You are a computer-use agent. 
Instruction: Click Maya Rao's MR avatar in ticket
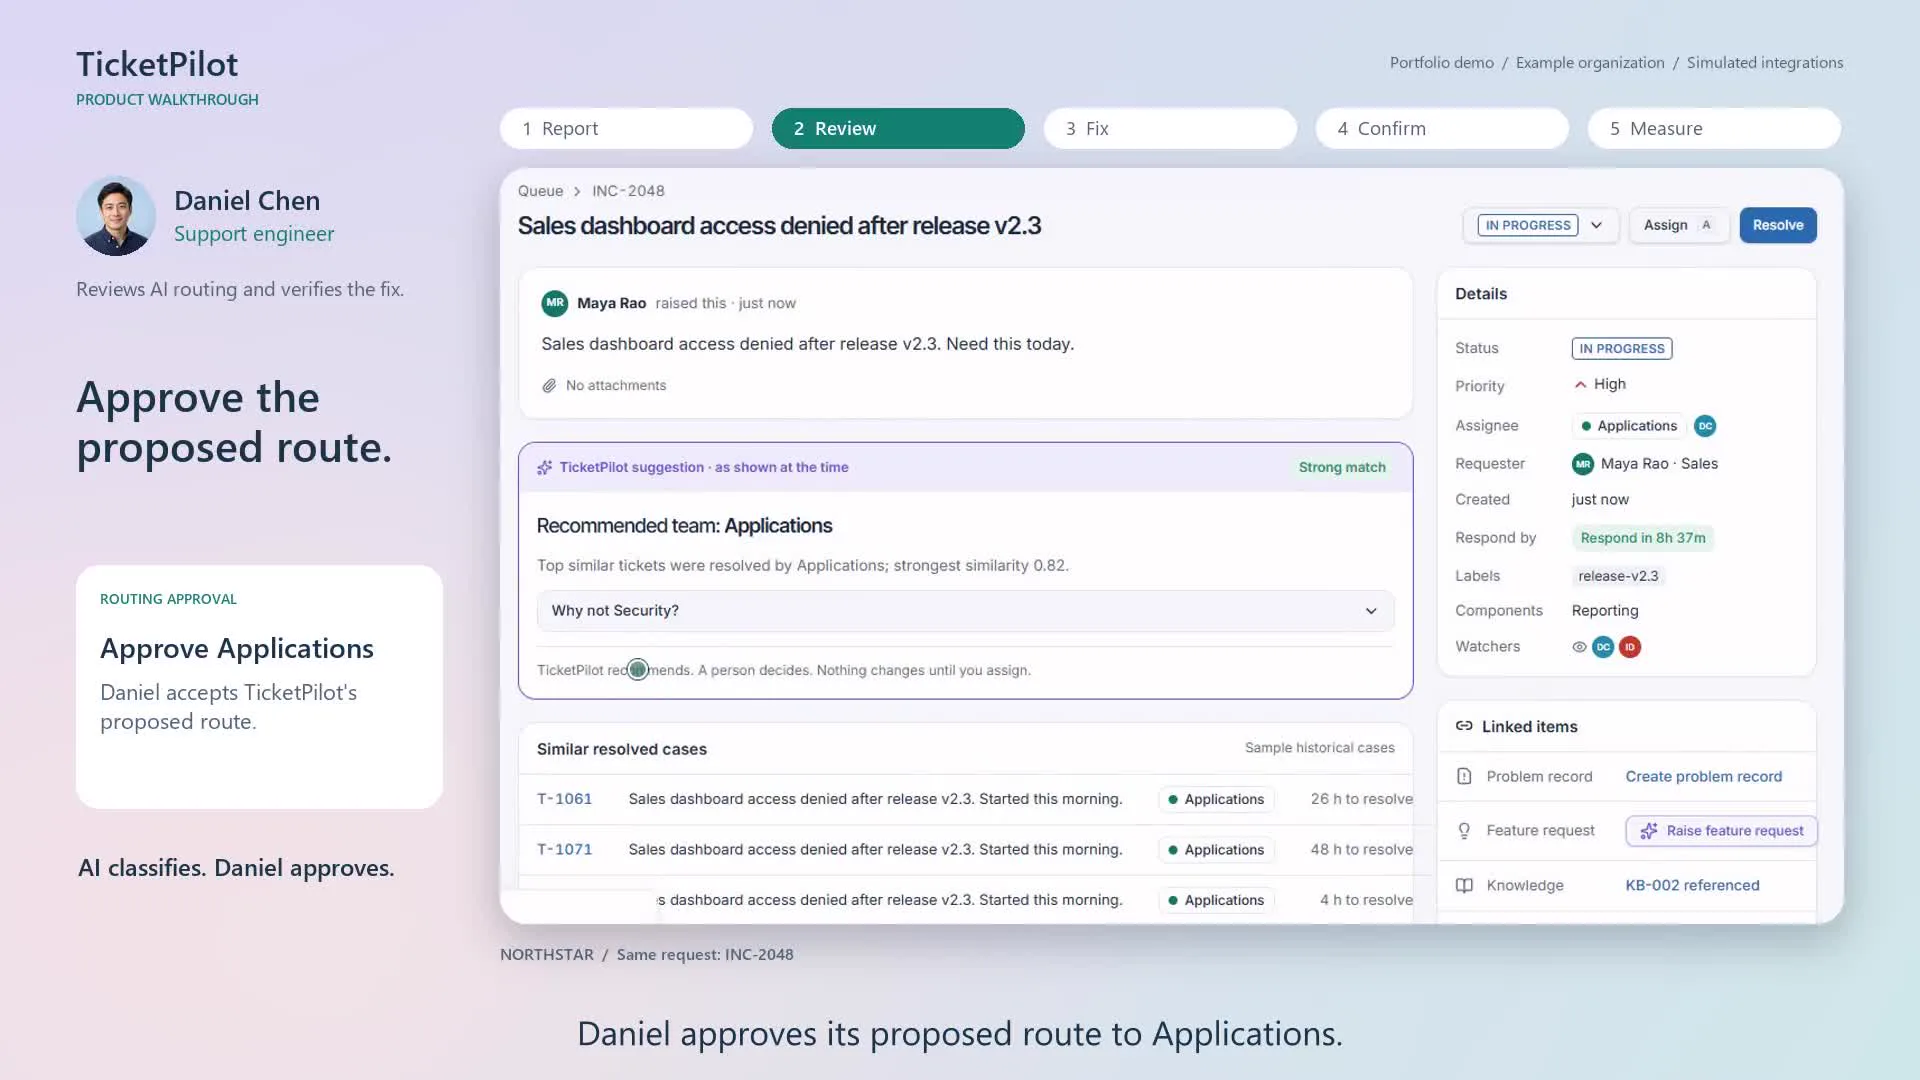click(x=555, y=303)
